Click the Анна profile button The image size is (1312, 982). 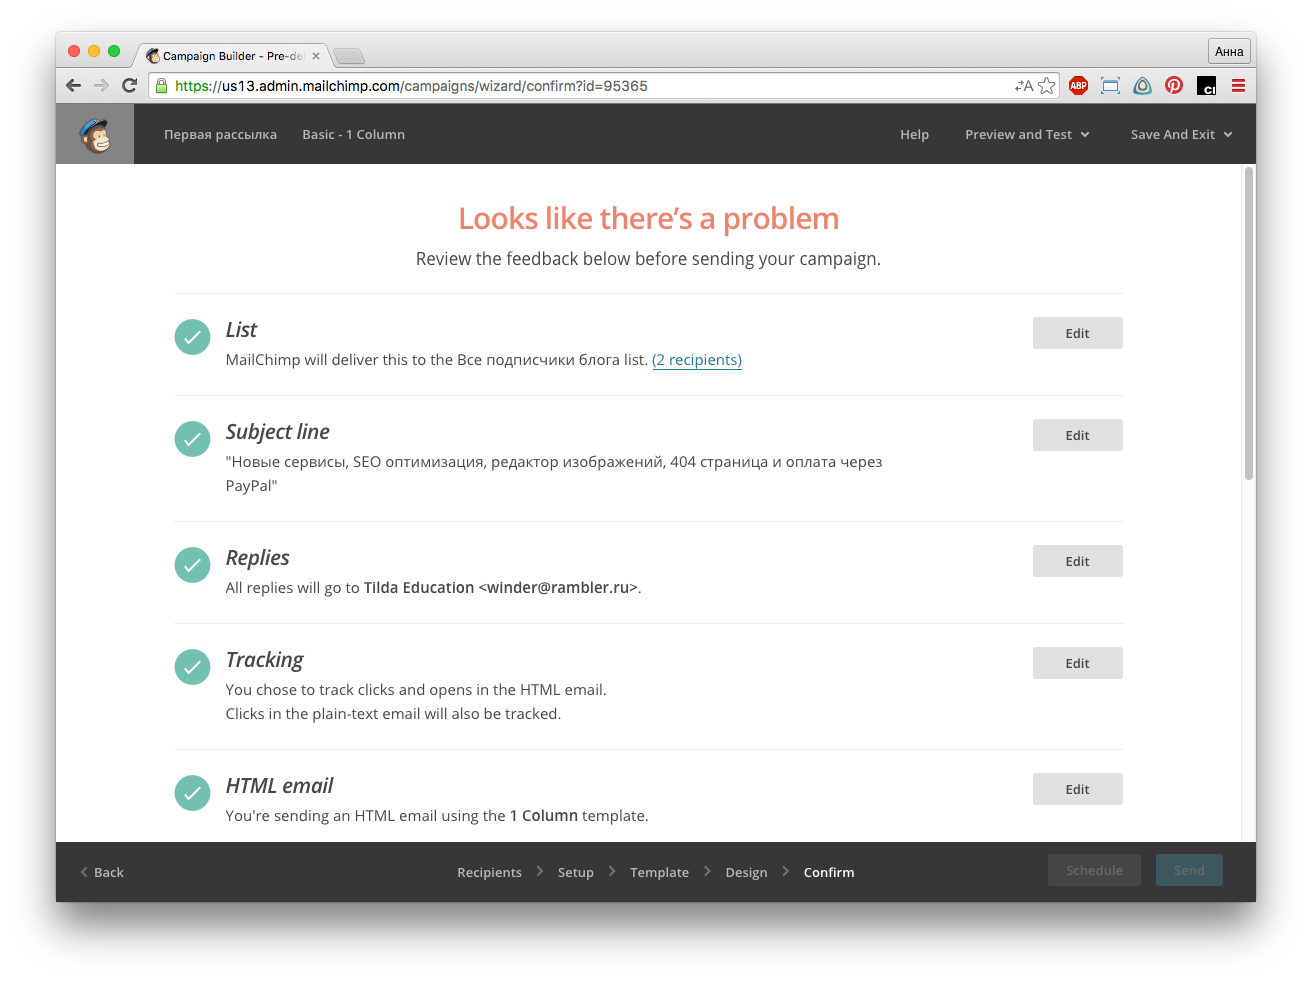pos(1228,52)
